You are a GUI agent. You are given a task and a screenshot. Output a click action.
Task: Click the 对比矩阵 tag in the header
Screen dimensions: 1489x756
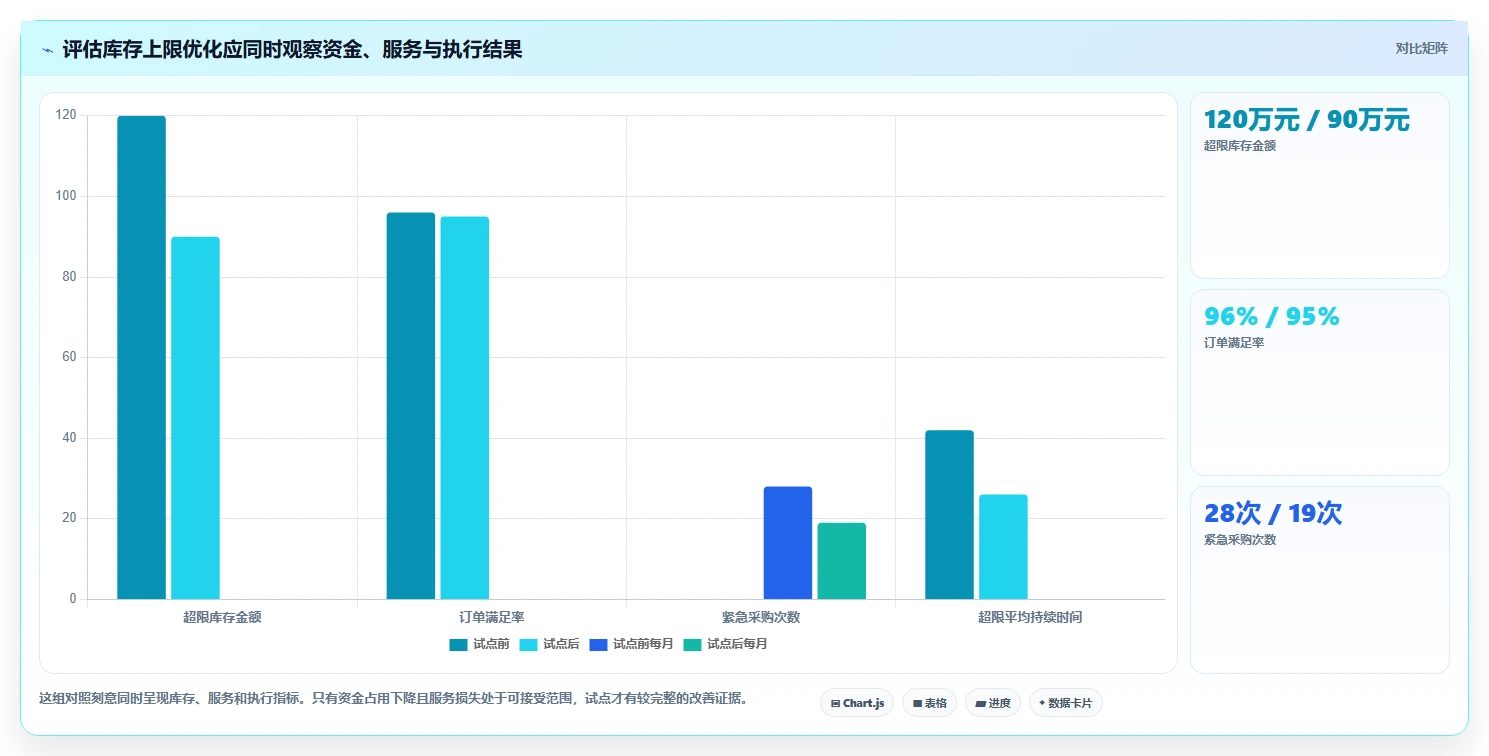pyautogui.click(x=1421, y=48)
